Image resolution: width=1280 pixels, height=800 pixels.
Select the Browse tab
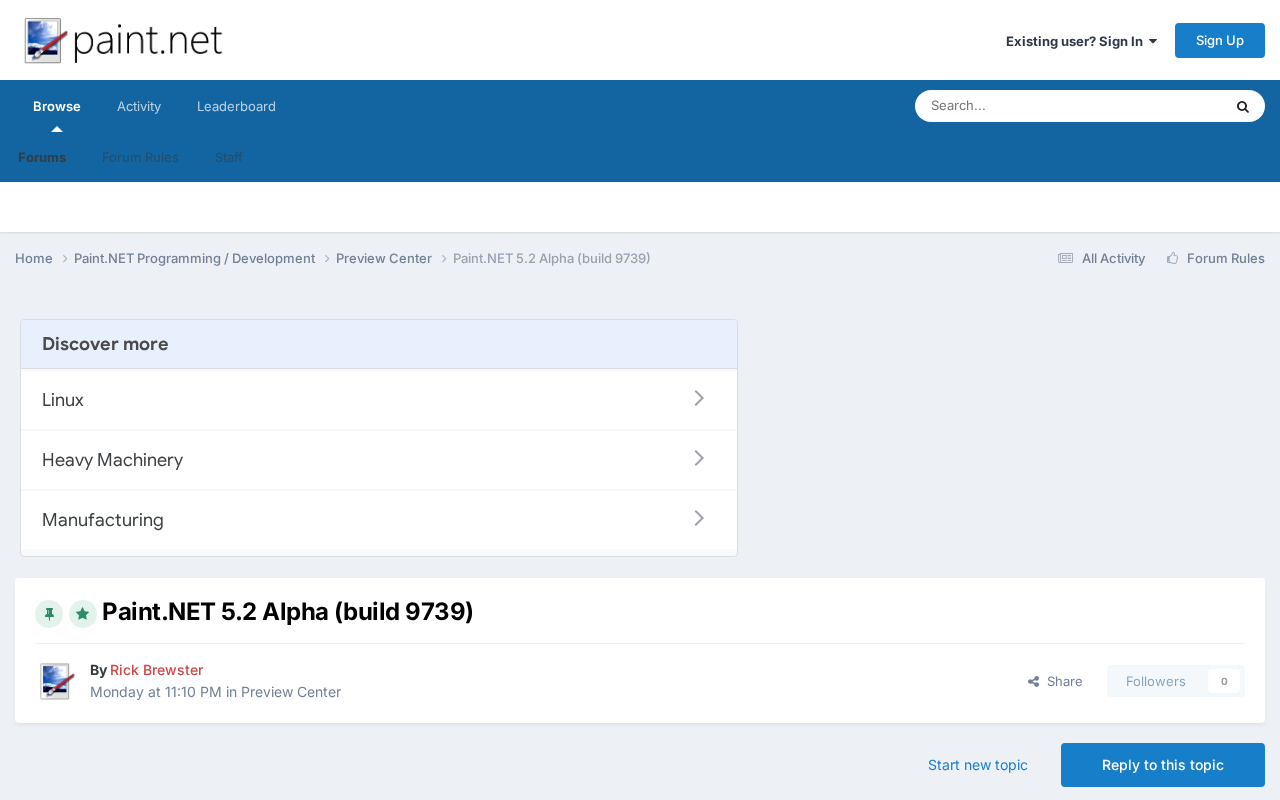click(x=57, y=106)
